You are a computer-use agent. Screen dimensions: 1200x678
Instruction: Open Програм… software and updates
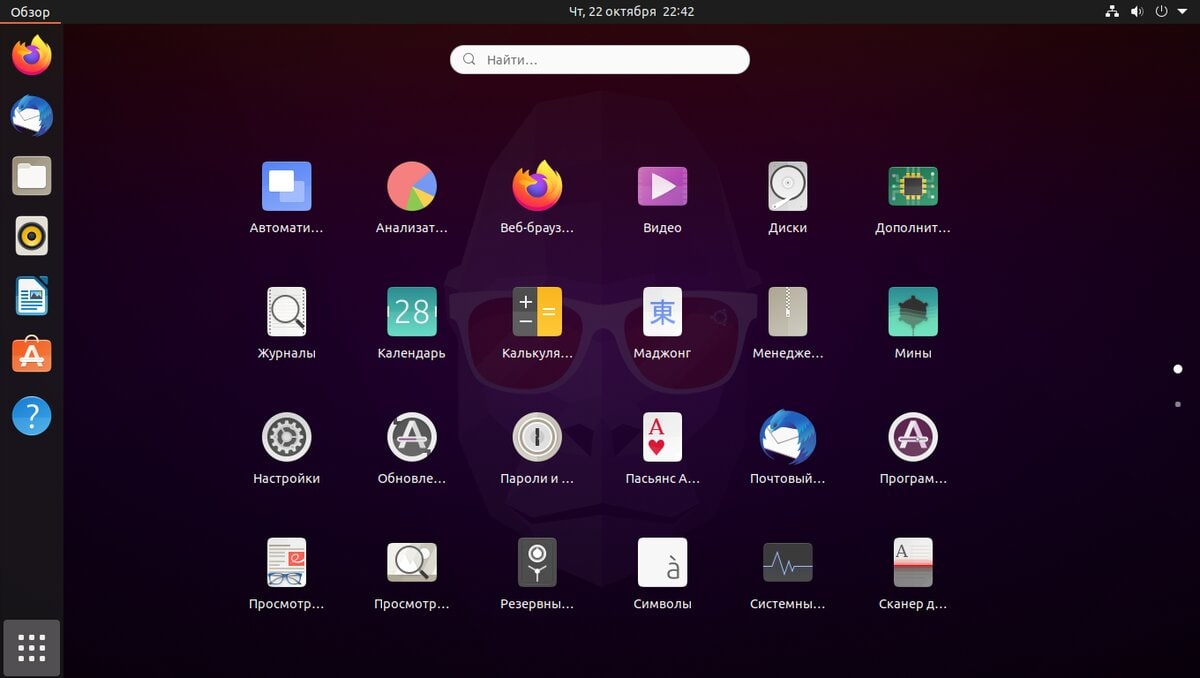(912, 437)
